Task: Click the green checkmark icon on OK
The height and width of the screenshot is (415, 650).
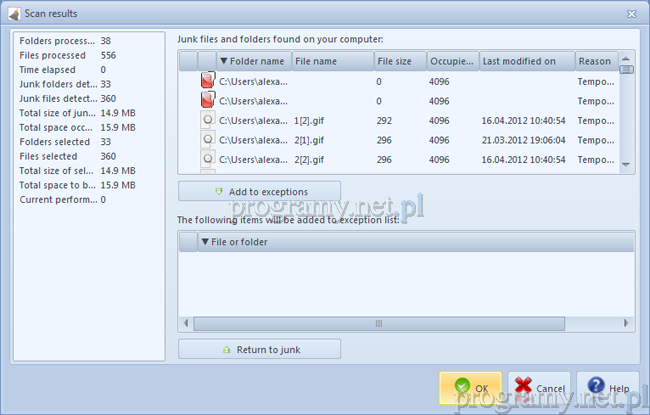Action: pos(461,387)
